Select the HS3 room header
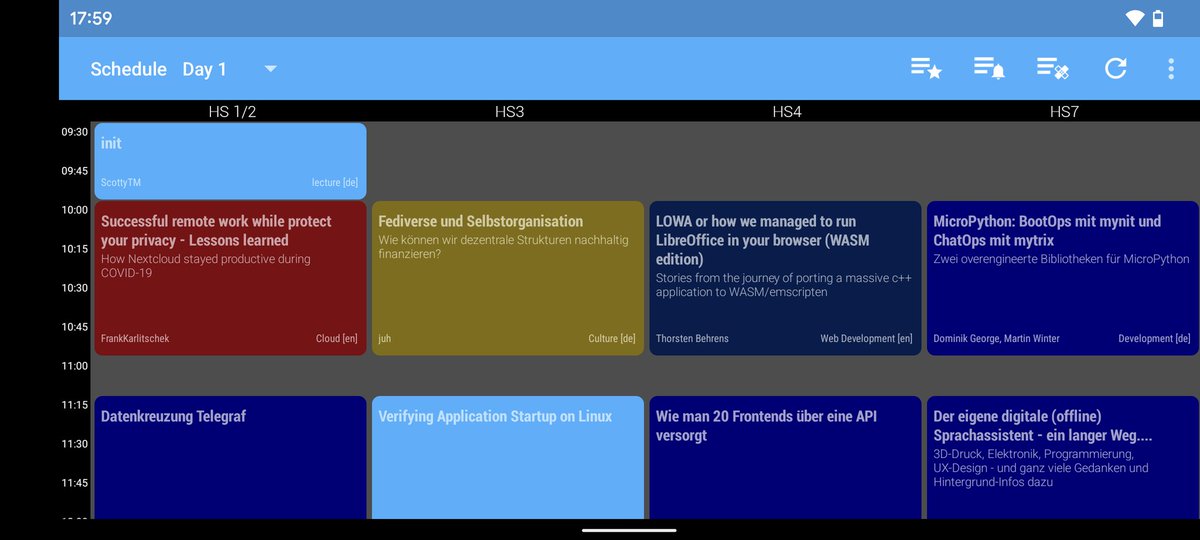 click(509, 111)
